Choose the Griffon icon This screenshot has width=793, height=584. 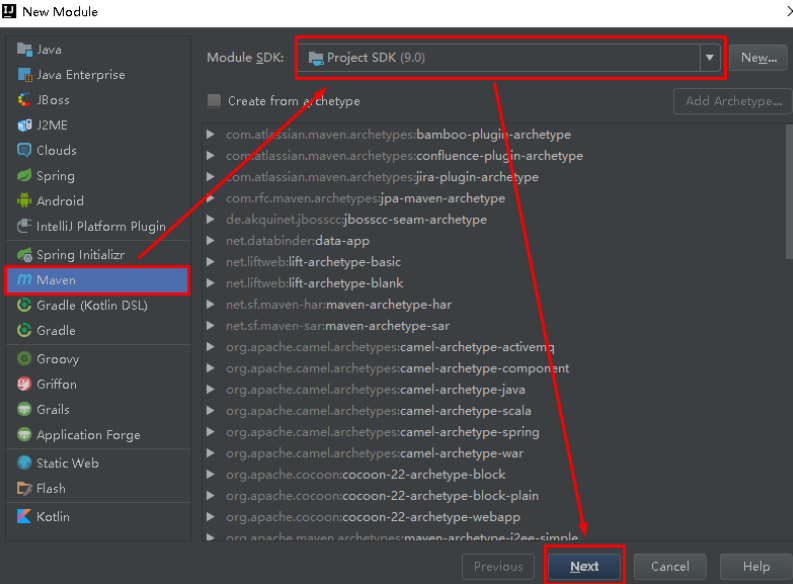pyautogui.click(x=24, y=384)
